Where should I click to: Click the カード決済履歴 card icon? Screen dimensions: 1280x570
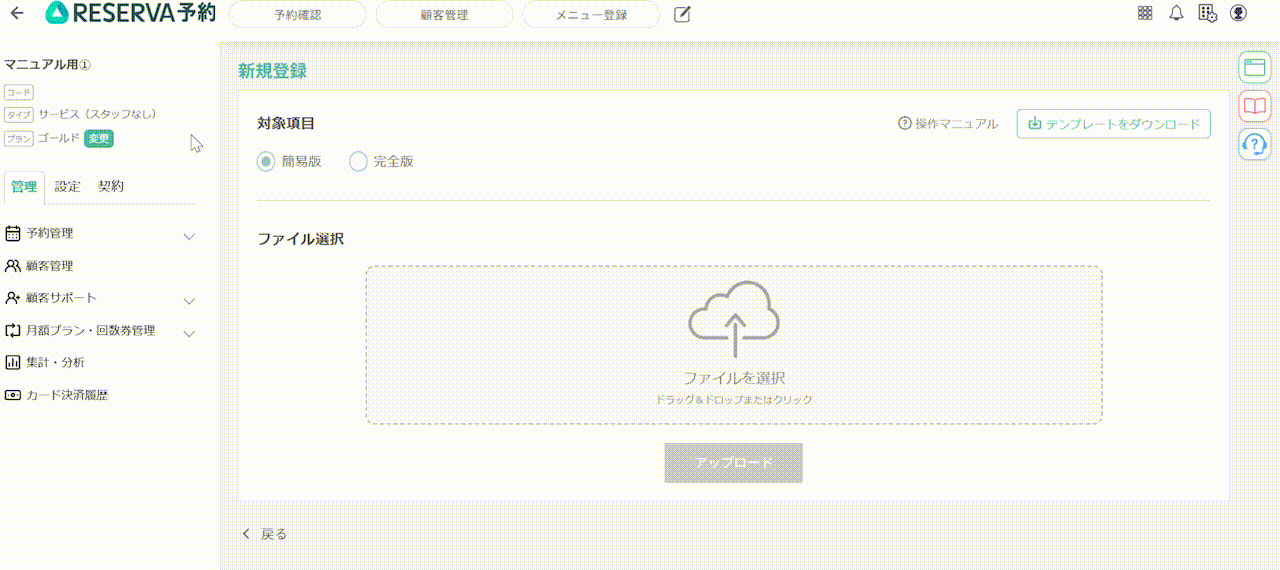pos(13,395)
